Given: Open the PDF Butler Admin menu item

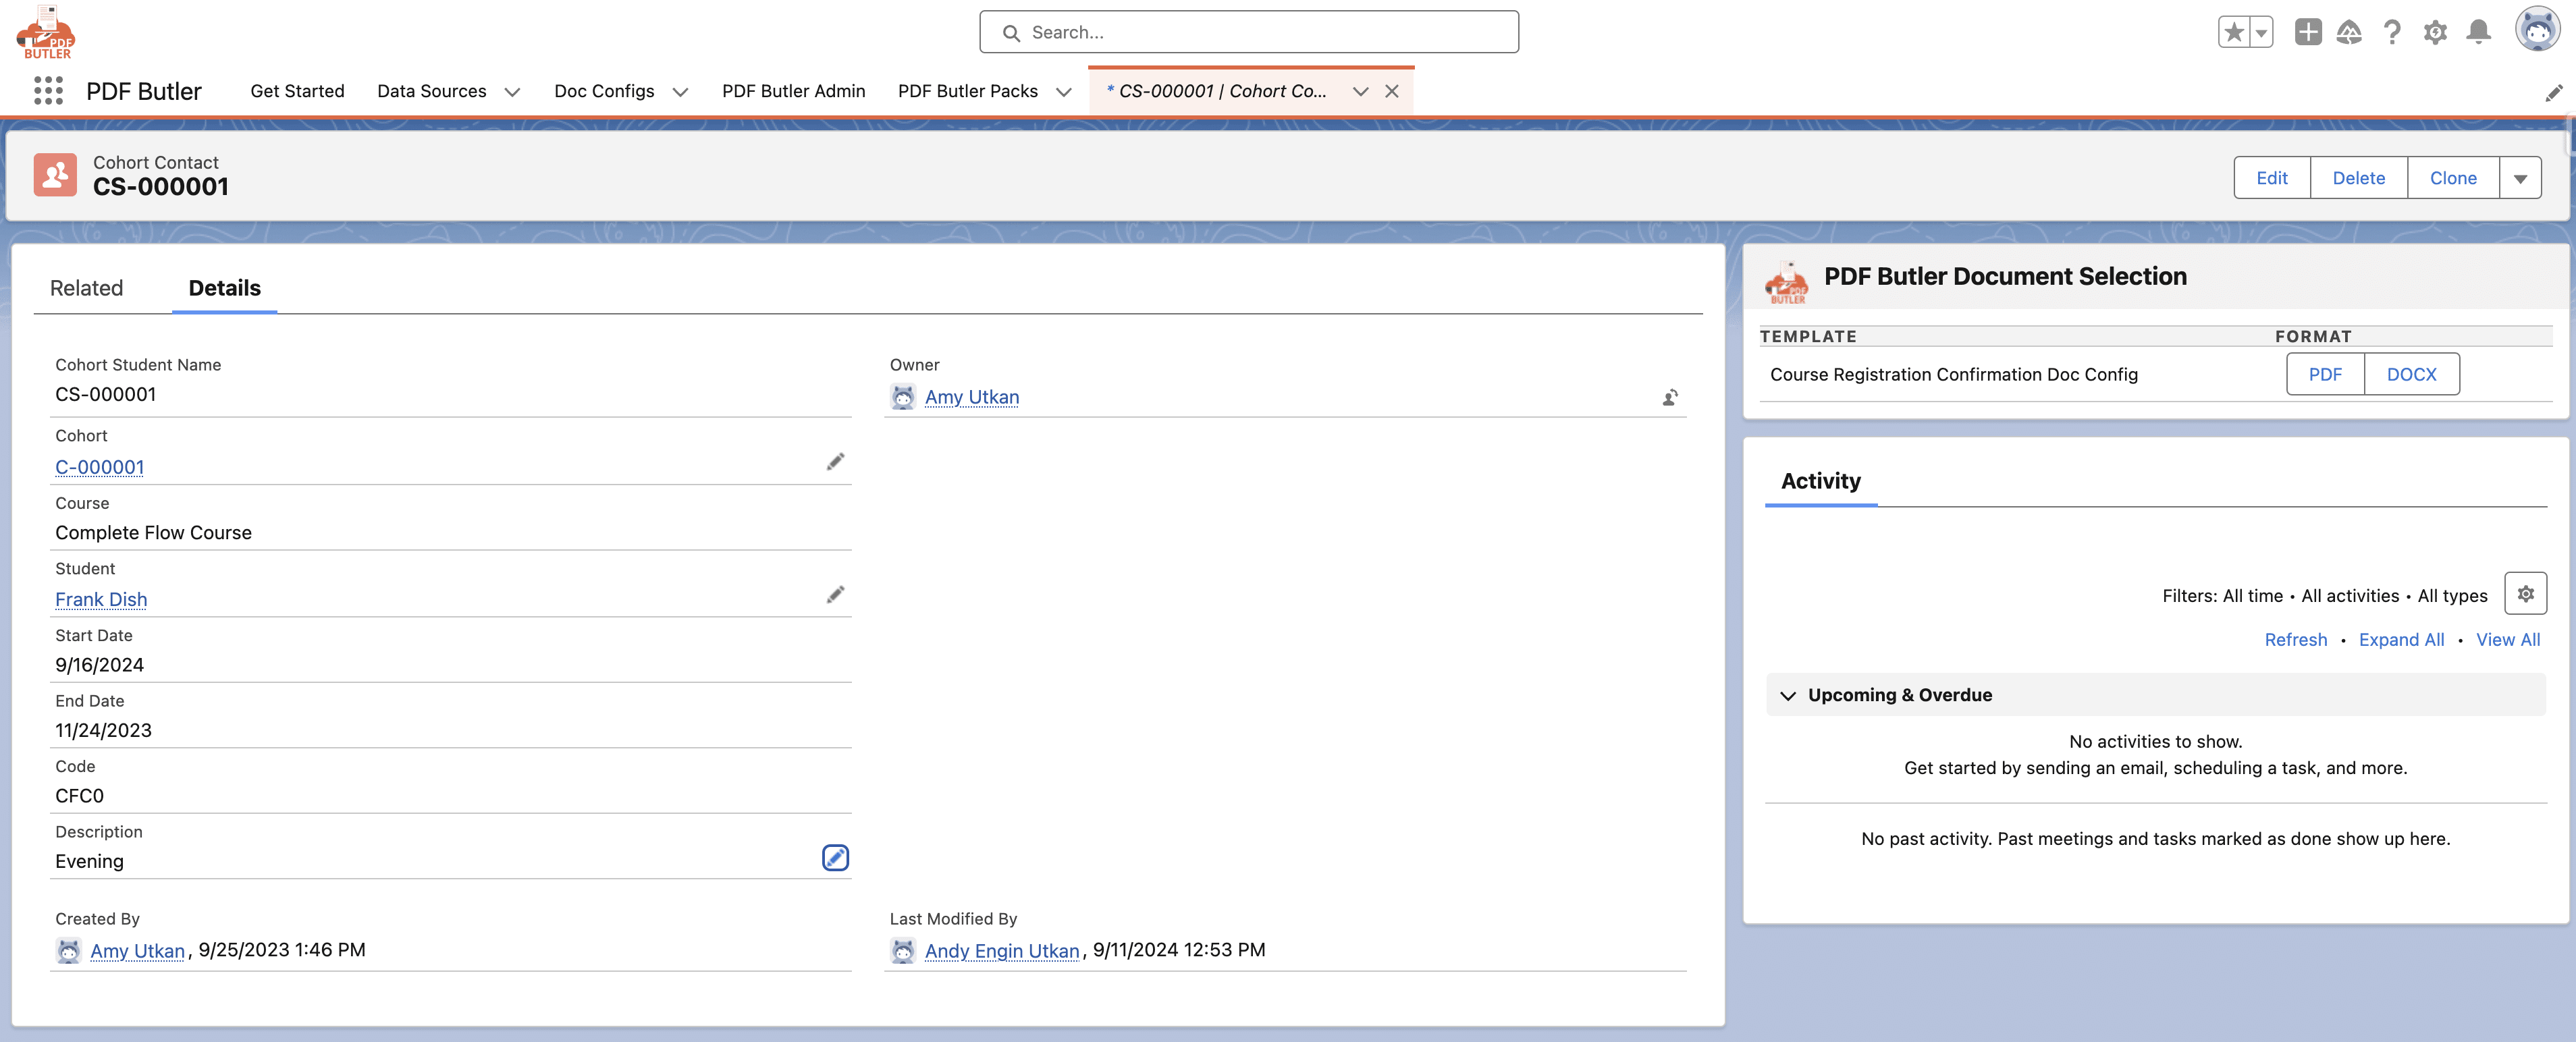Looking at the screenshot, I should 794,91.
